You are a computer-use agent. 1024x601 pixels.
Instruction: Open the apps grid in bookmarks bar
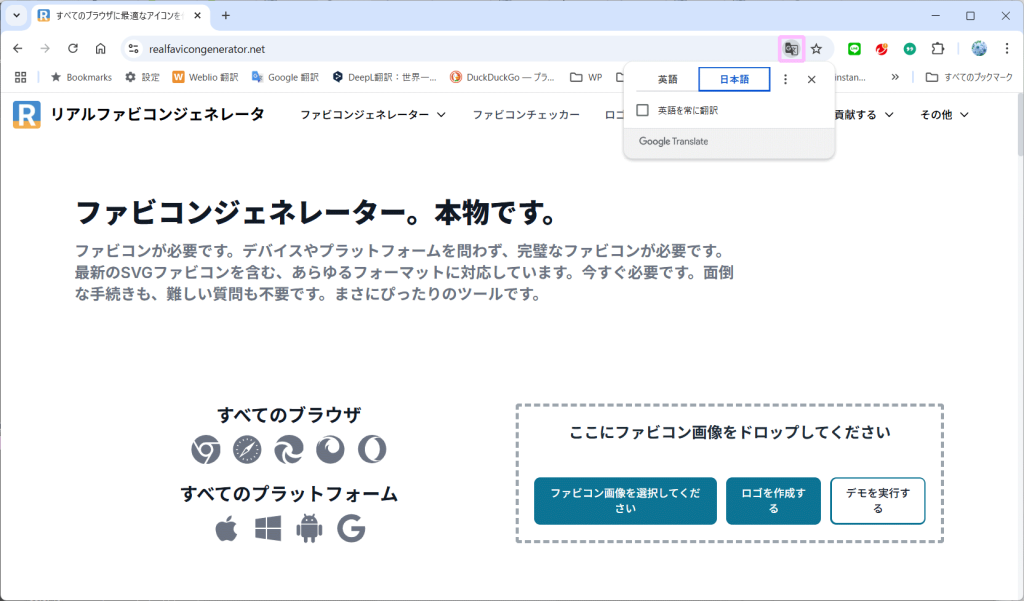[20, 77]
